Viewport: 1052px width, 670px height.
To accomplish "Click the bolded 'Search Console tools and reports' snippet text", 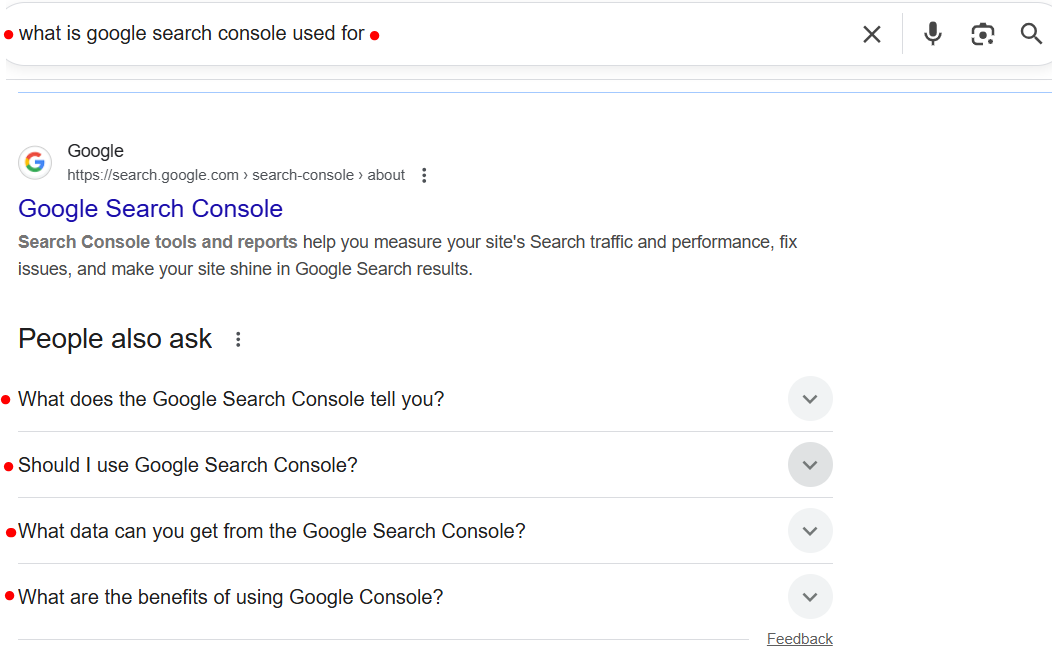I will [x=156, y=241].
